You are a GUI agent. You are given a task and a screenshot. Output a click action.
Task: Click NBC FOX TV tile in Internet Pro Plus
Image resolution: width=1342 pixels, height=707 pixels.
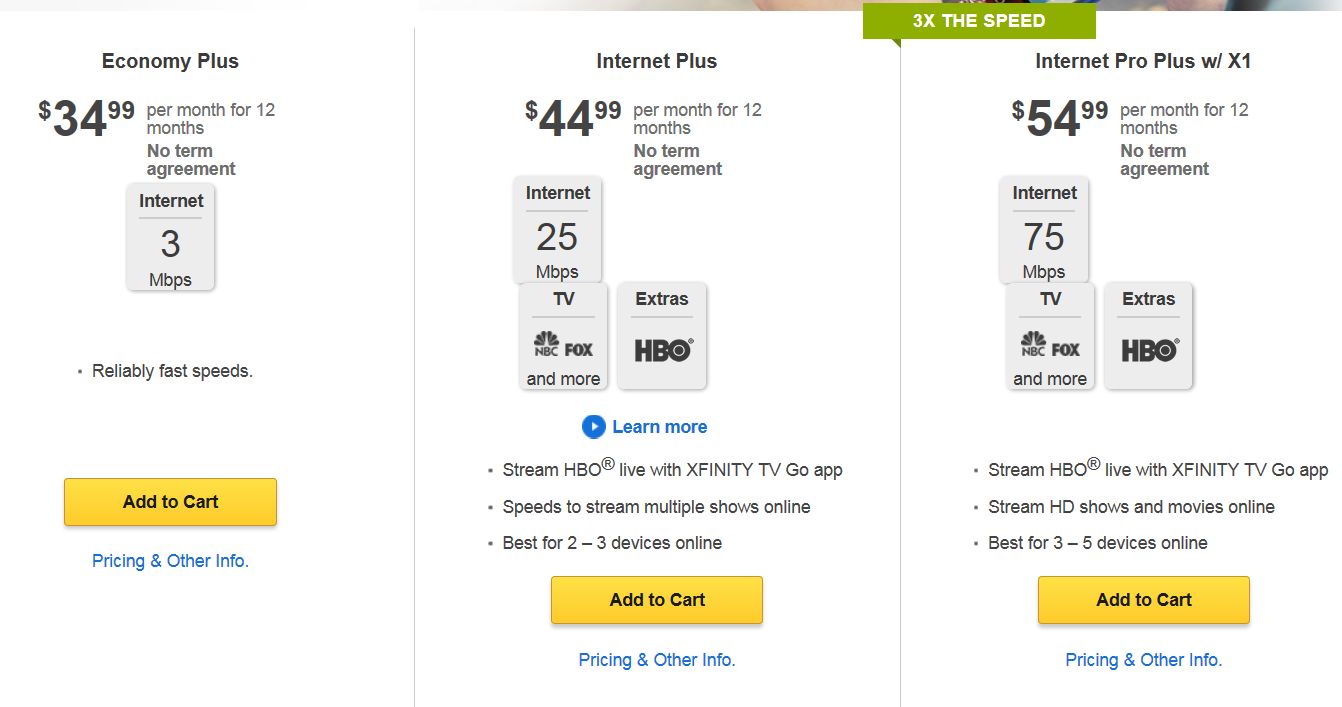tap(1050, 336)
